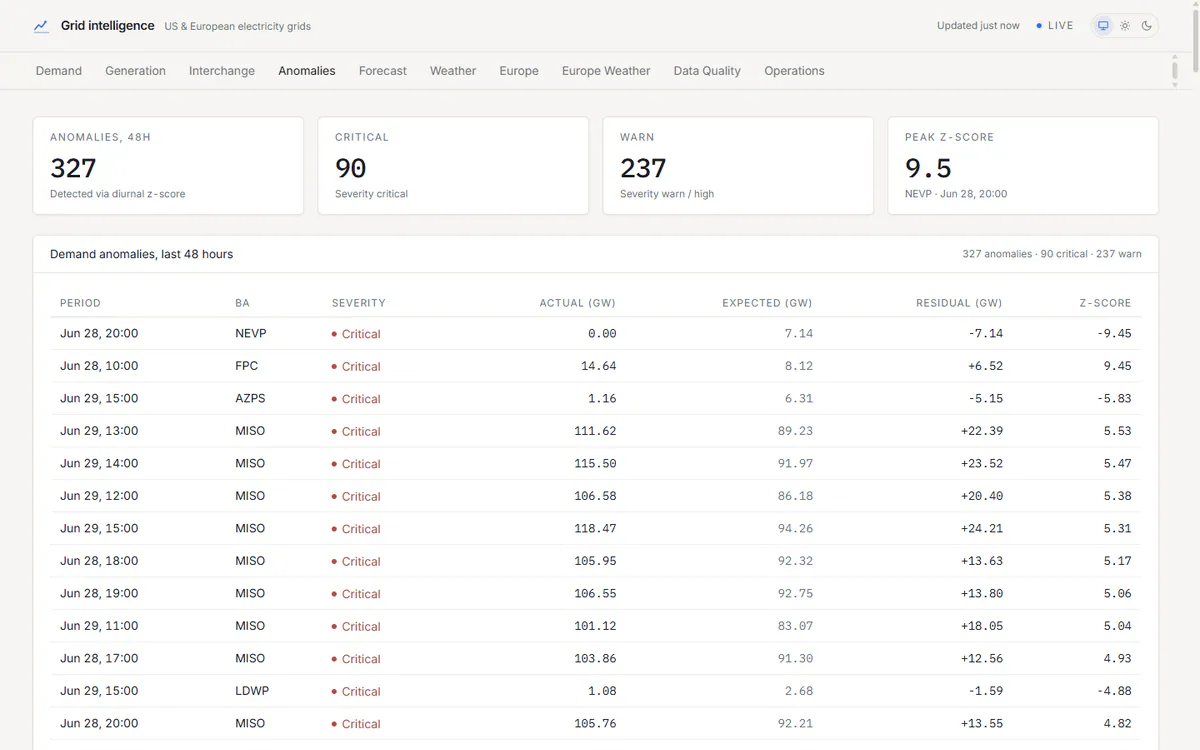Select the Anomalies tab
Viewport: 1200px width, 750px height.
[307, 71]
